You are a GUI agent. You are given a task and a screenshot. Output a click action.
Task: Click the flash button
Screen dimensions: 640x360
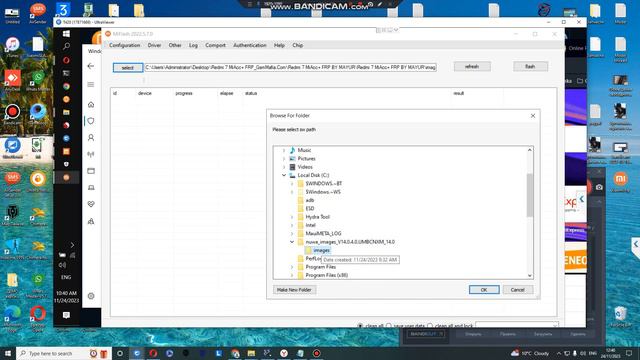coord(530,67)
